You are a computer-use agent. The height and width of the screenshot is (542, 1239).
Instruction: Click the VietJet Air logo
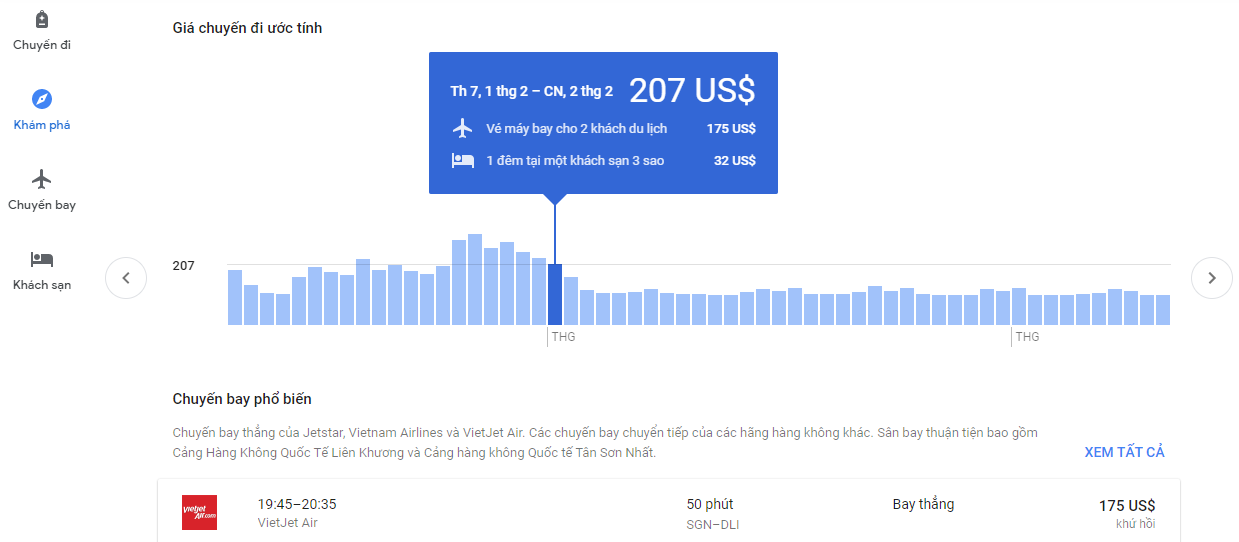(x=199, y=512)
